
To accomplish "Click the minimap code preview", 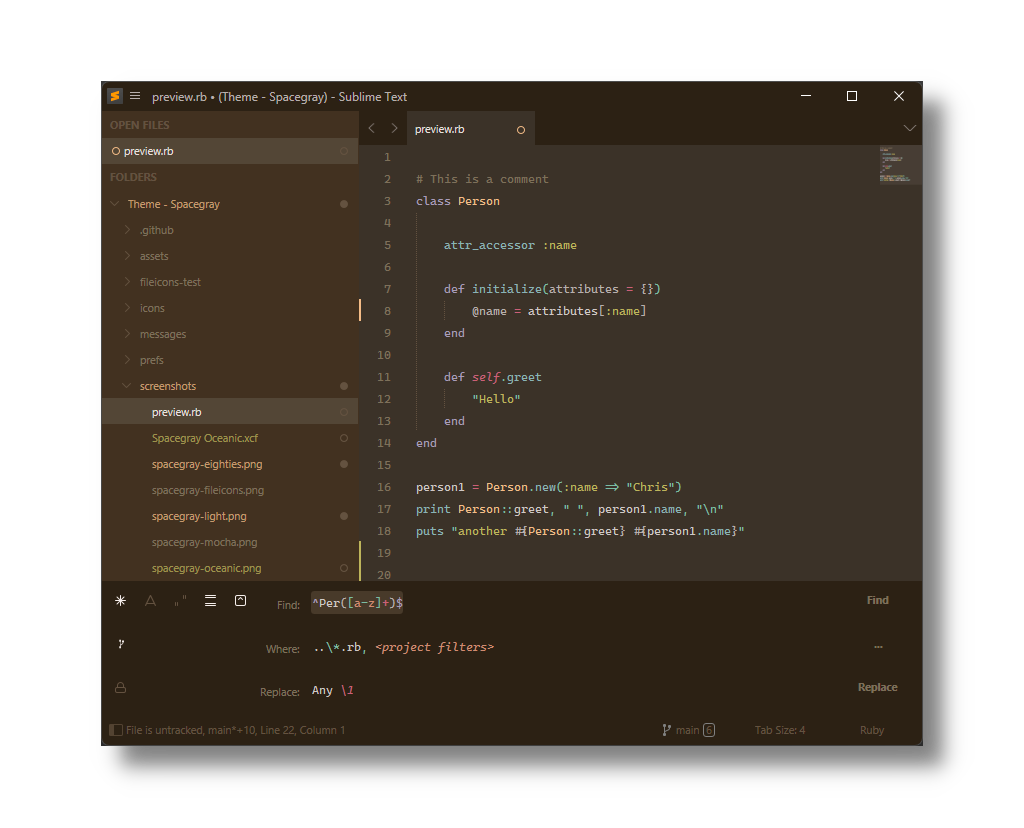I will pos(900,165).
